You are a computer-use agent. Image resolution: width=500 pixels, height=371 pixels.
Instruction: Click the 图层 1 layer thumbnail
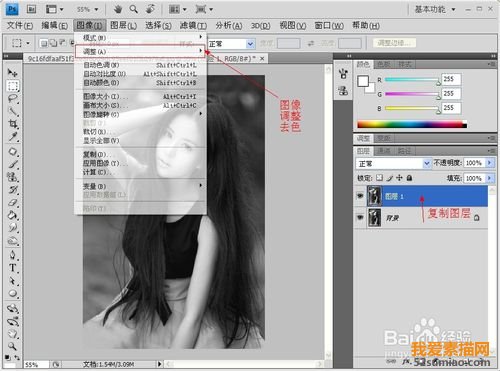coord(374,196)
